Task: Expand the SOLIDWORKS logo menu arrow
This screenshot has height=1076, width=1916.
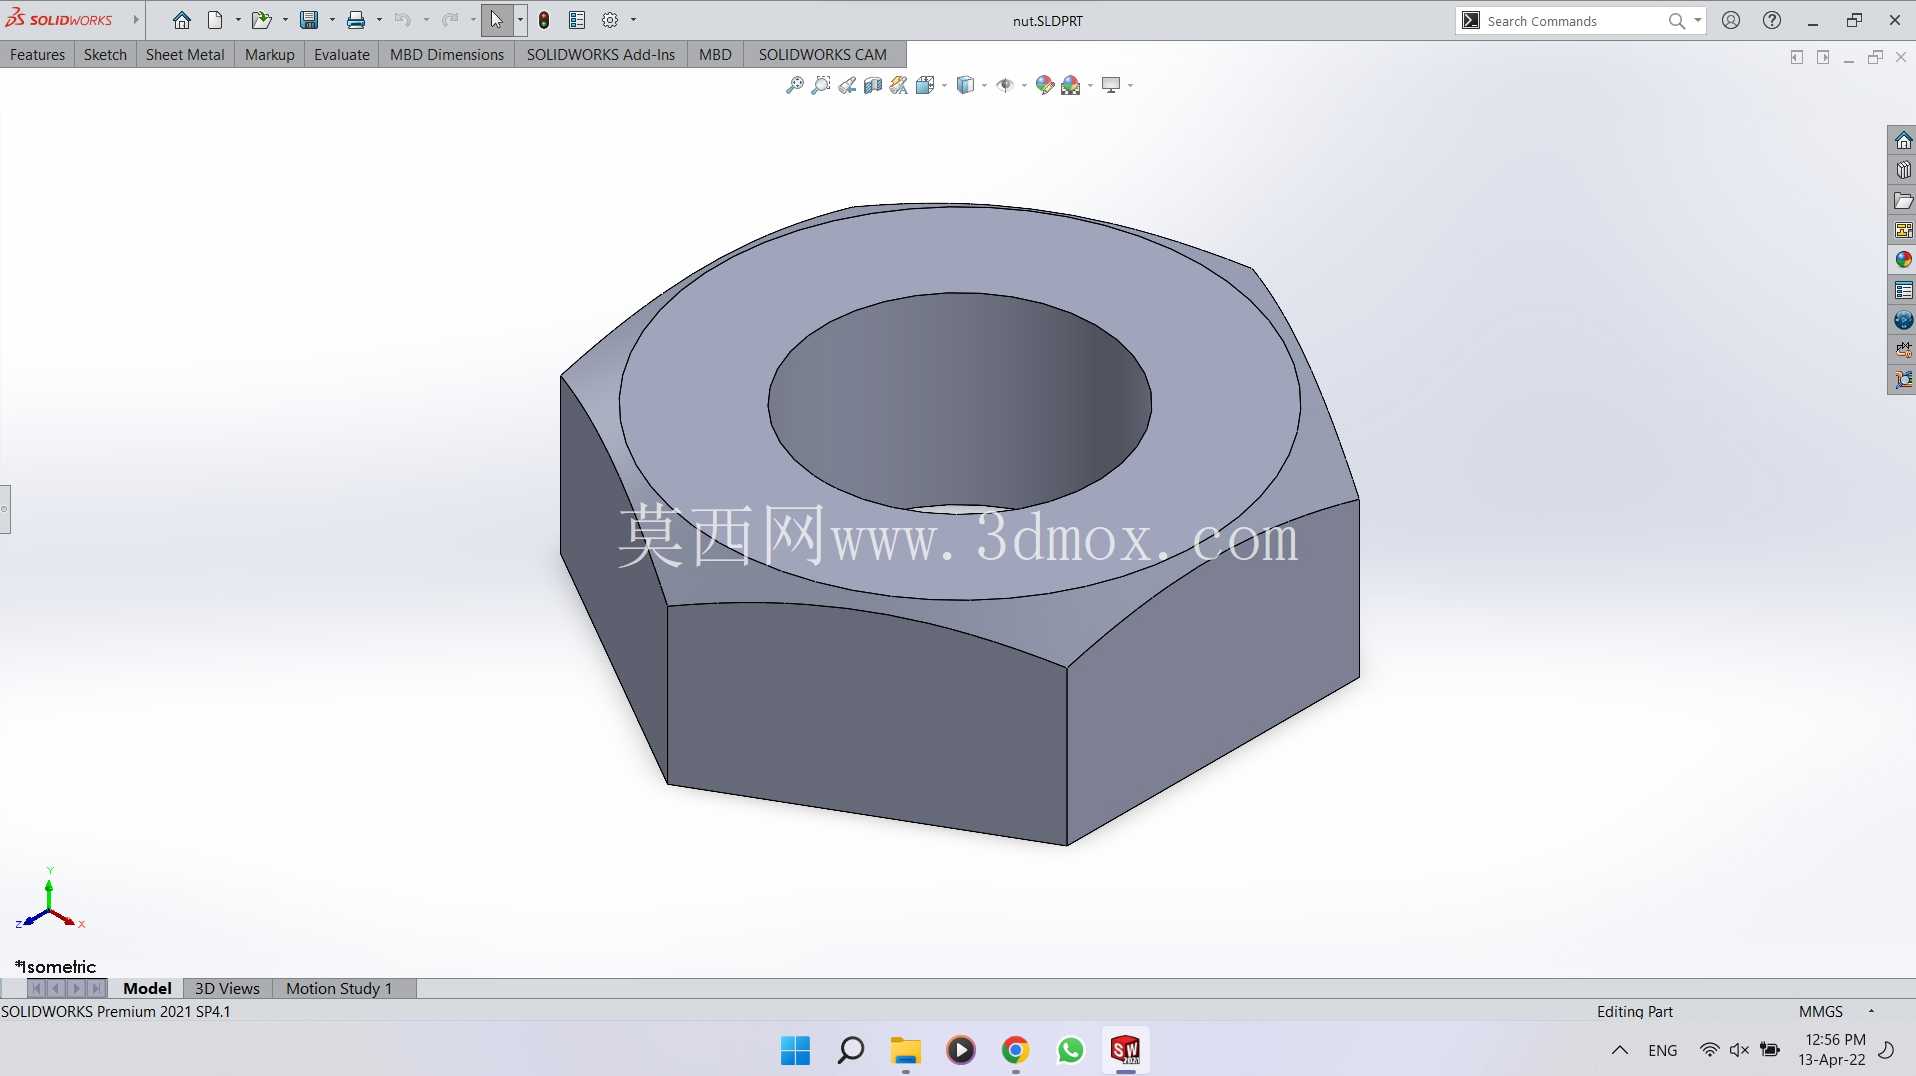Action: tap(136, 20)
